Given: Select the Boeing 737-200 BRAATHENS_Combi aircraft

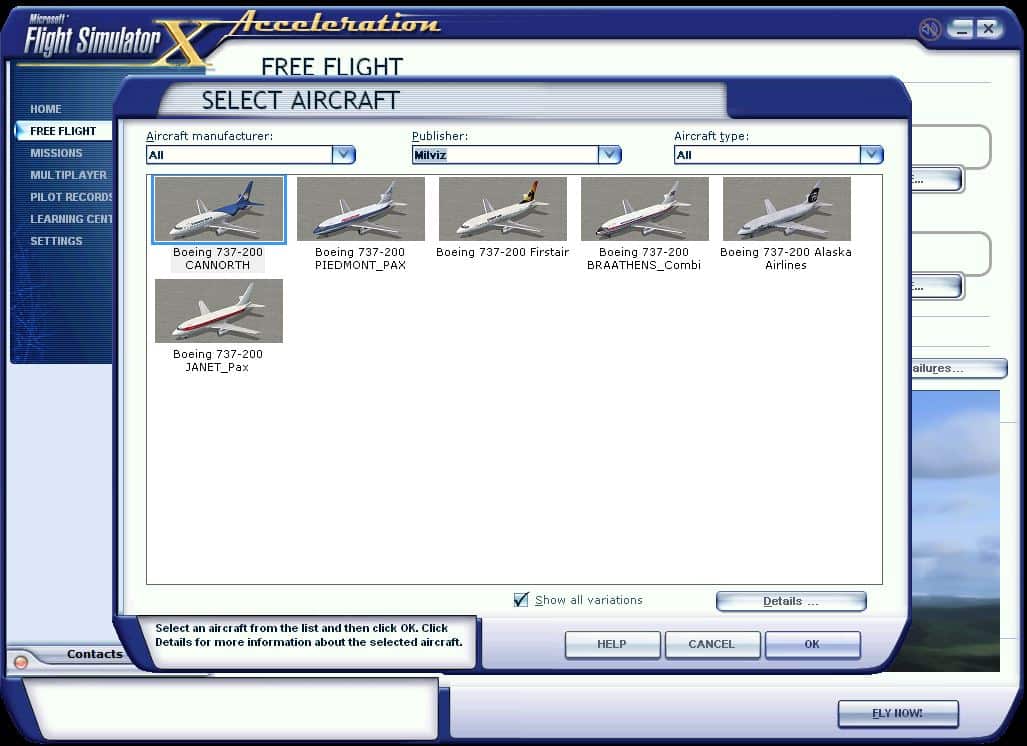Looking at the screenshot, I should (644, 209).
